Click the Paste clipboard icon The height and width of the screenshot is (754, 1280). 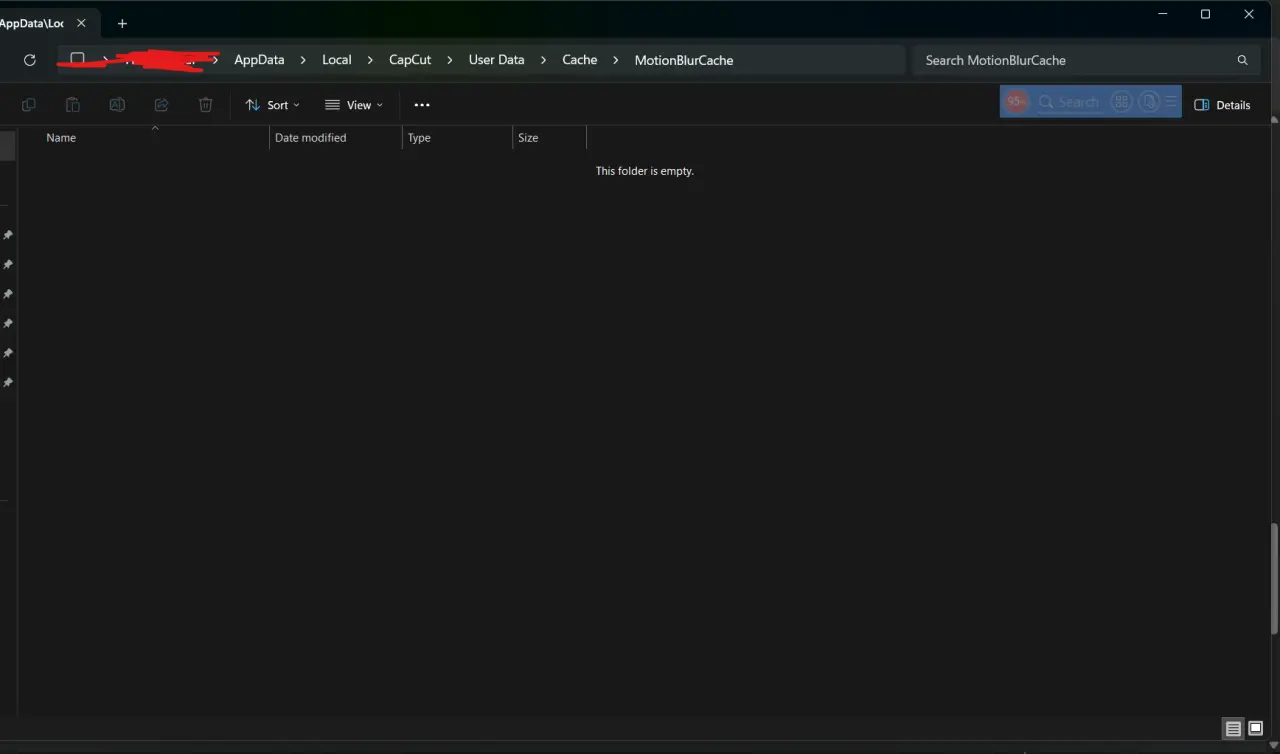(73, 105)
